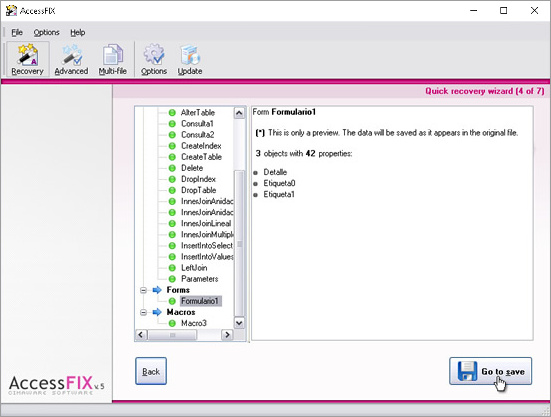Open the Multi-file recovery tool
Viewport: 551px width, 417px height.
tap(112, 59)
